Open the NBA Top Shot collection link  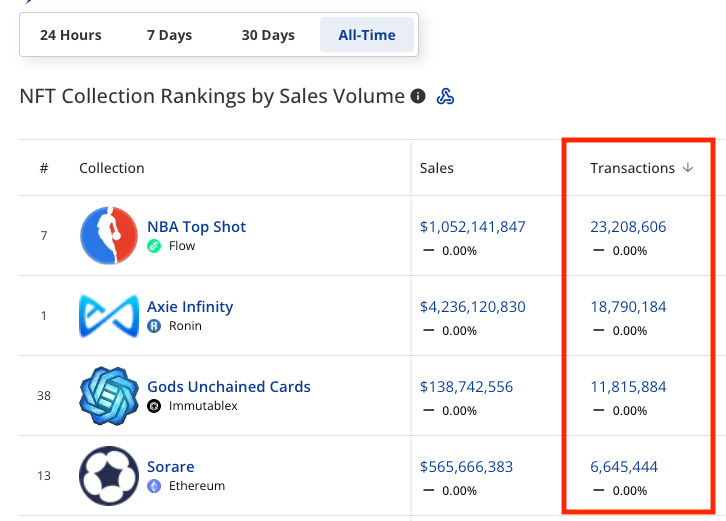pyautogui.click(x=196, y=227)
